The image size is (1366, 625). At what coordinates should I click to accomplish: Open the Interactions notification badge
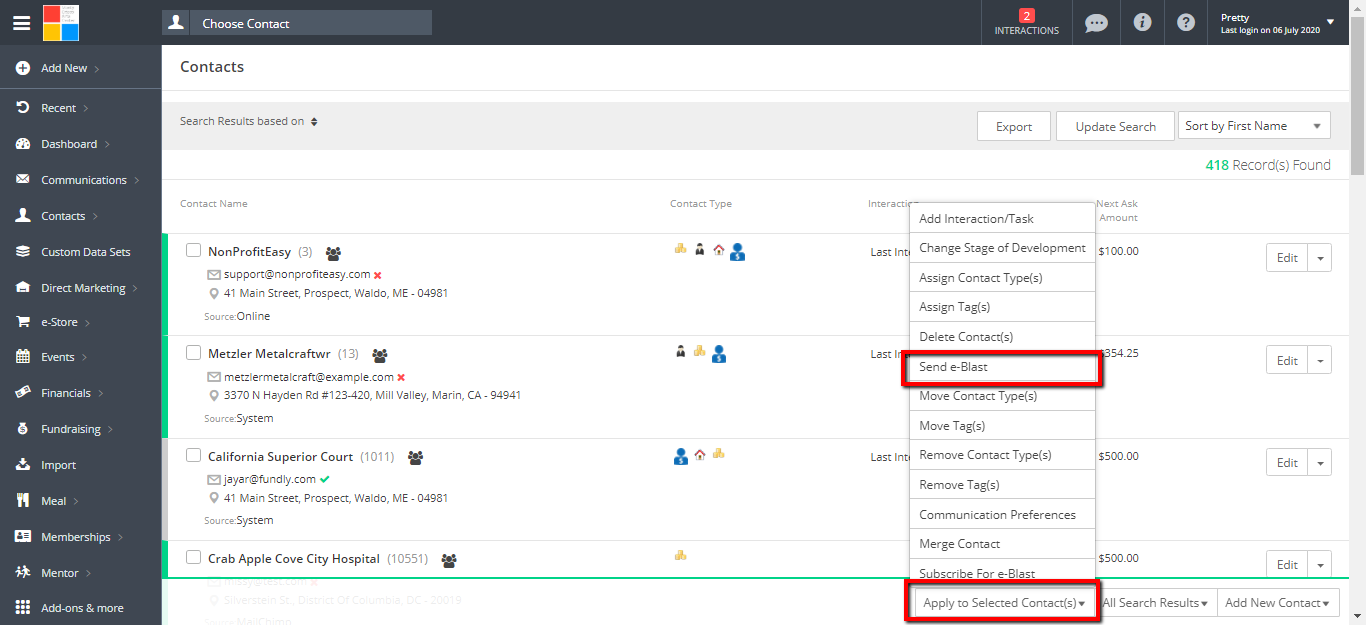1026,15
